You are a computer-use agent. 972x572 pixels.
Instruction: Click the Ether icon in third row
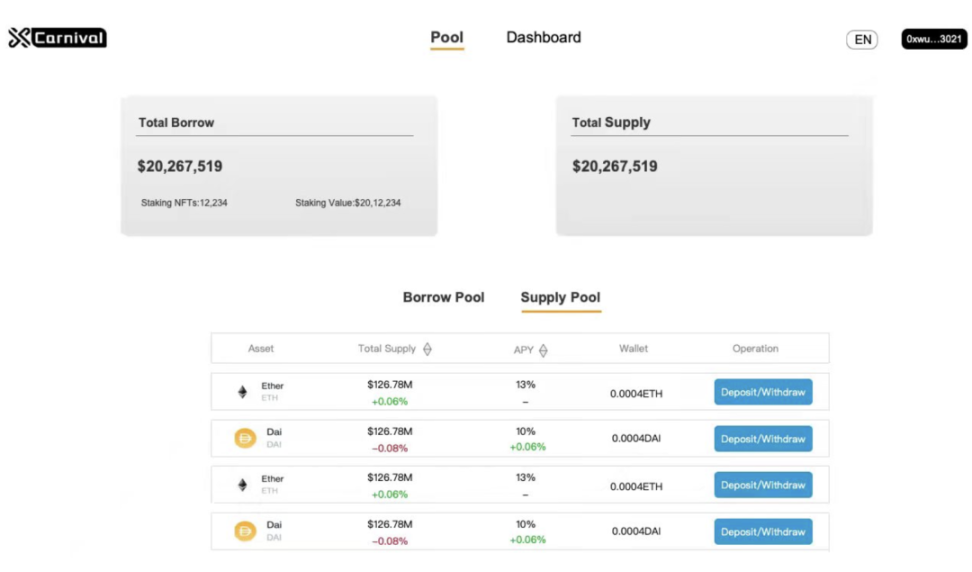pyautogui.click(x=242, y=485)
